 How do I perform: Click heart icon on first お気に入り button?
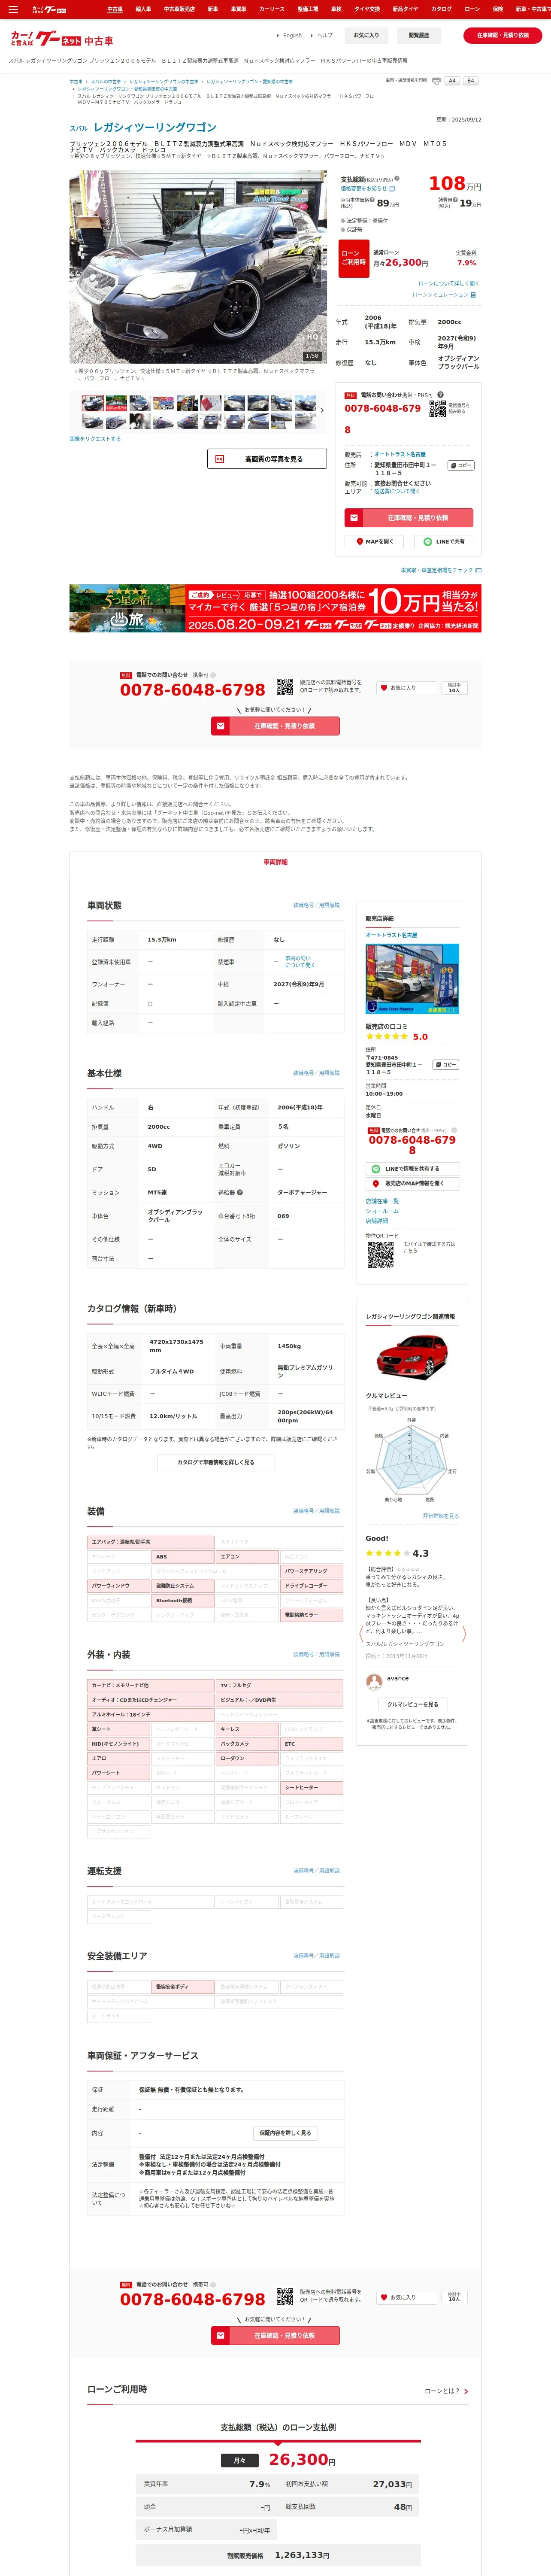pos(384,688)
